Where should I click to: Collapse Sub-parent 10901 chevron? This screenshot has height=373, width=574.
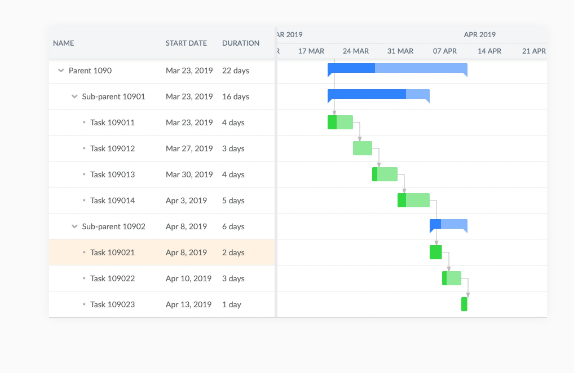74,97
